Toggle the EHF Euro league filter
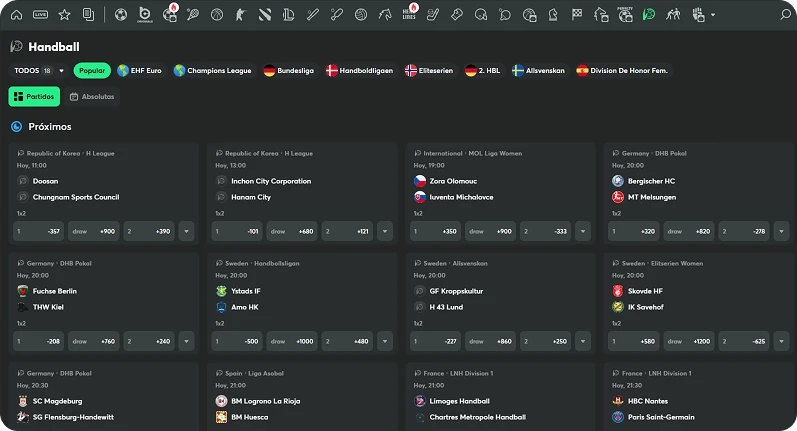The width and height of the screenshot is (797, 431). pyautogui.click(x=140, y=71)
